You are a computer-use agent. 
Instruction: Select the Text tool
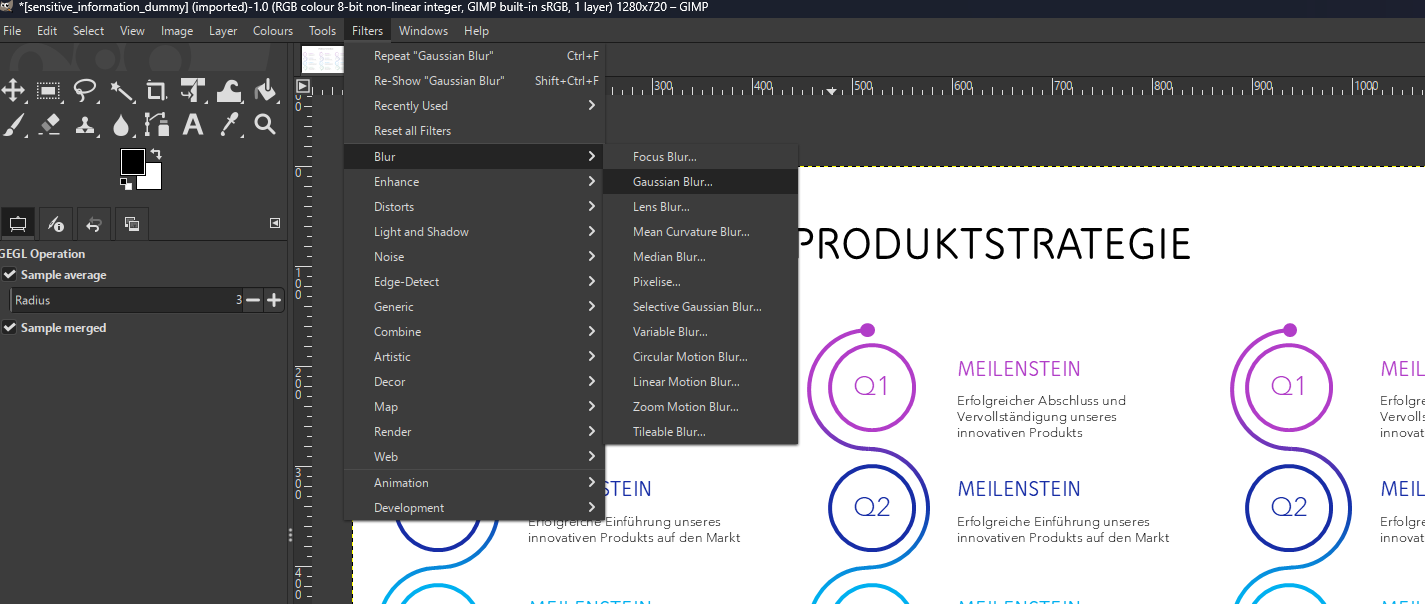(x=193, y=125)
